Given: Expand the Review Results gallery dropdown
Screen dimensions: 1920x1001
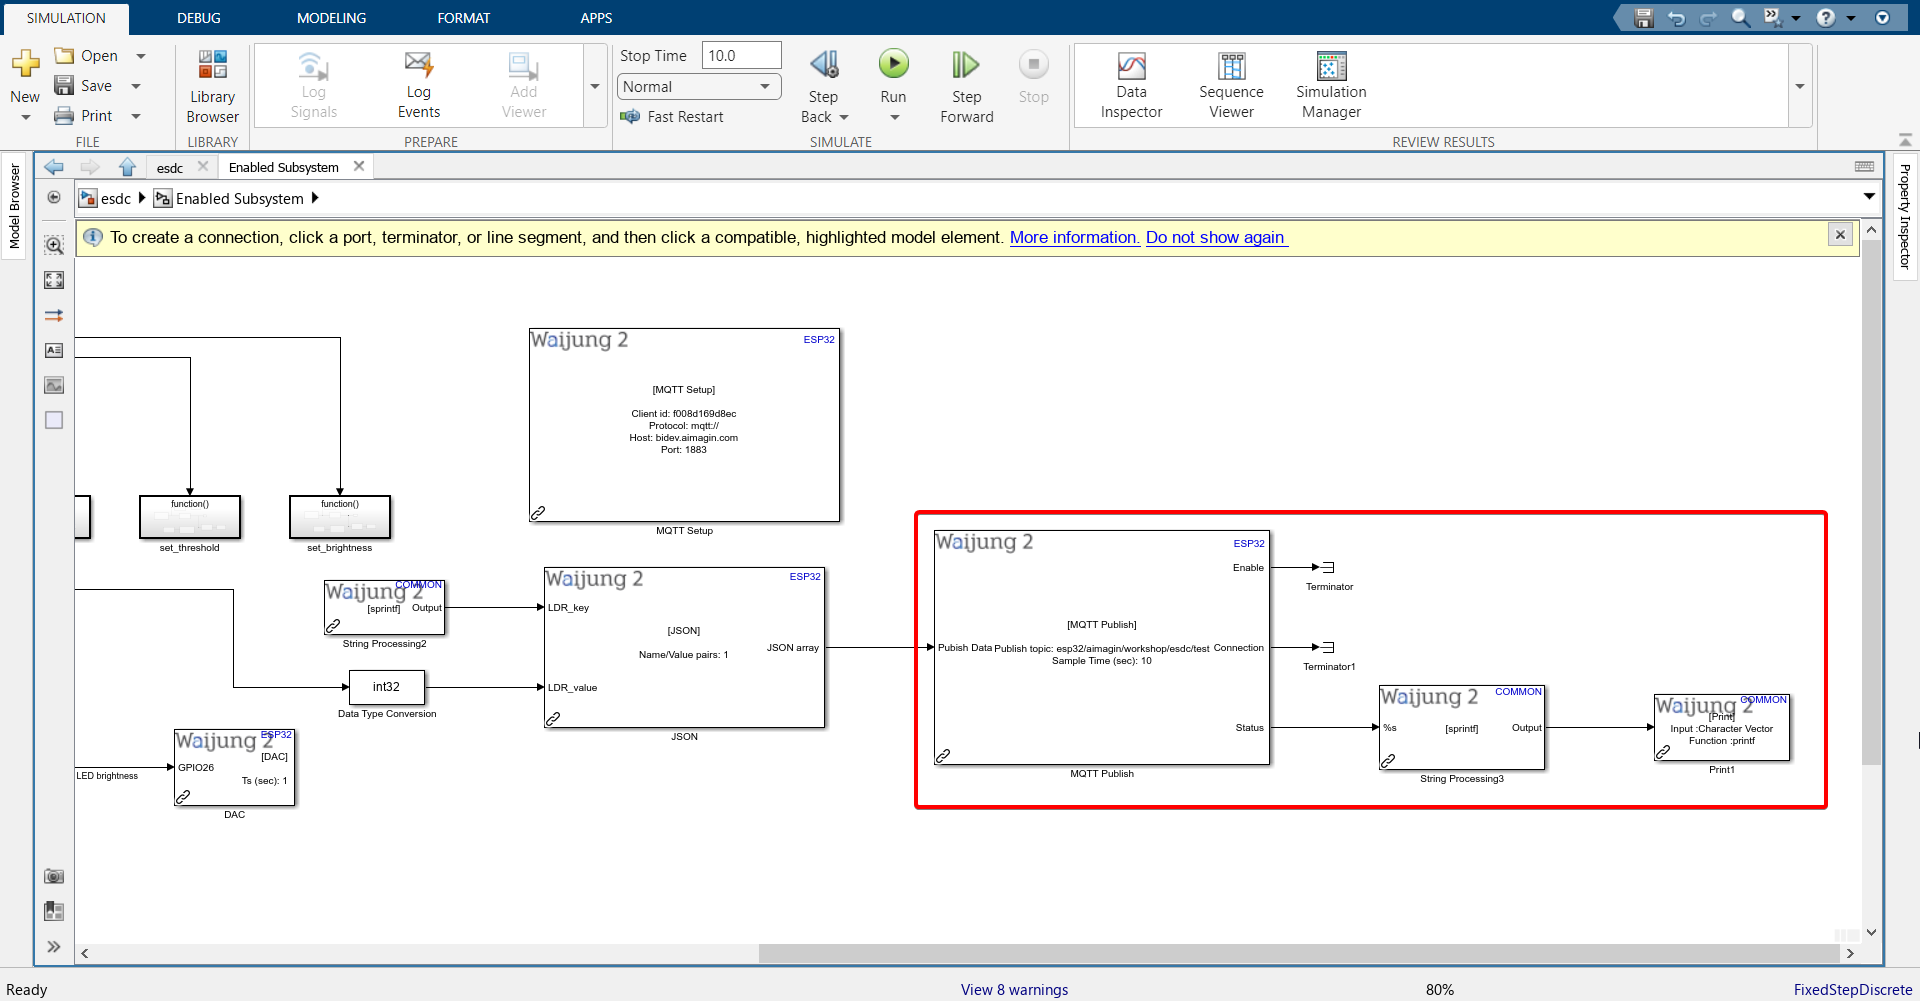Looking at the screenshot, I should coord(1800,86).
